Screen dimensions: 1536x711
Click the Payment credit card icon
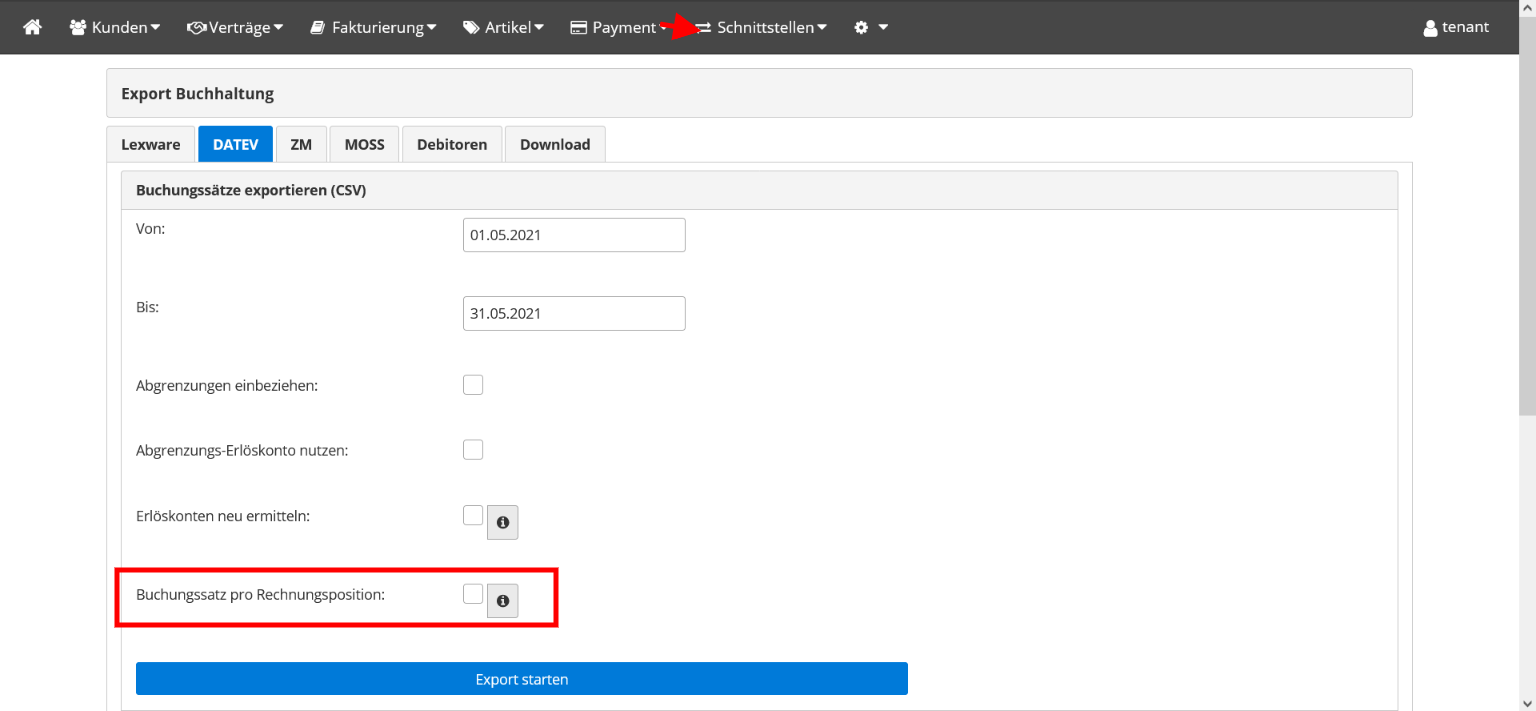[x=578, y=27]
